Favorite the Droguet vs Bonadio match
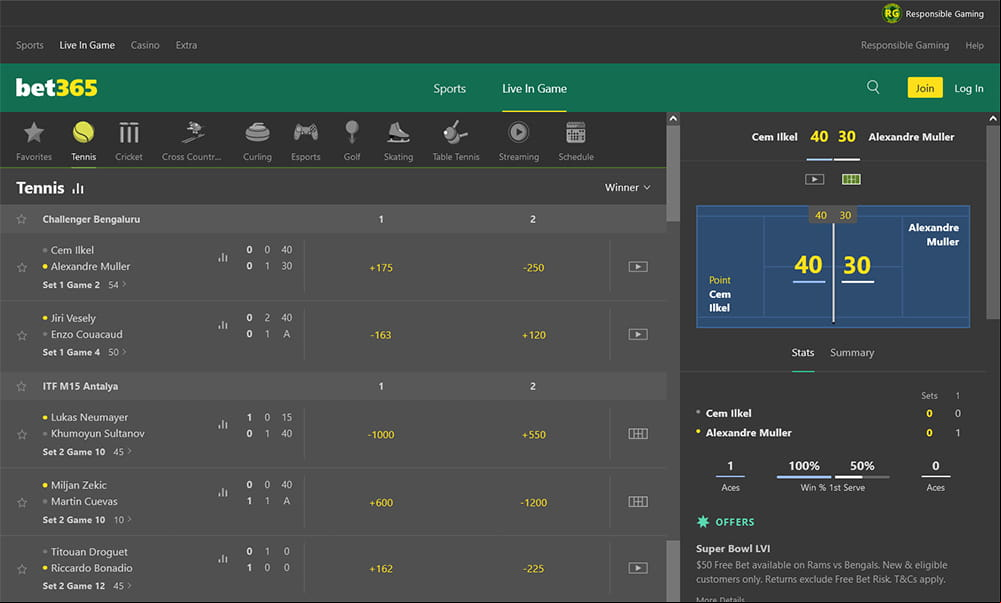The width and height of the screenshot is (1001, 603). point(22,569)
